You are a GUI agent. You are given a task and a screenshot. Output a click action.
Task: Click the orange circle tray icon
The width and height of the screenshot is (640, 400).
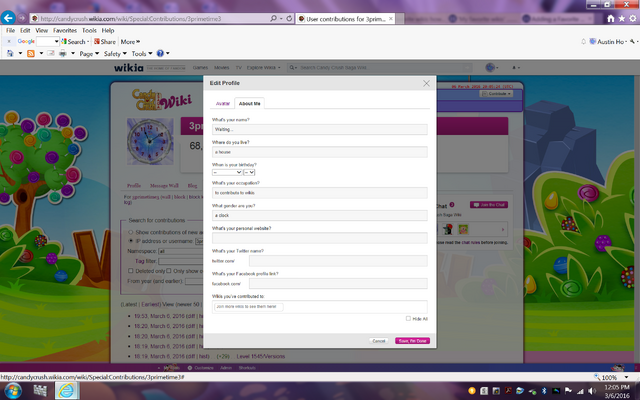(x=472, y=391)
